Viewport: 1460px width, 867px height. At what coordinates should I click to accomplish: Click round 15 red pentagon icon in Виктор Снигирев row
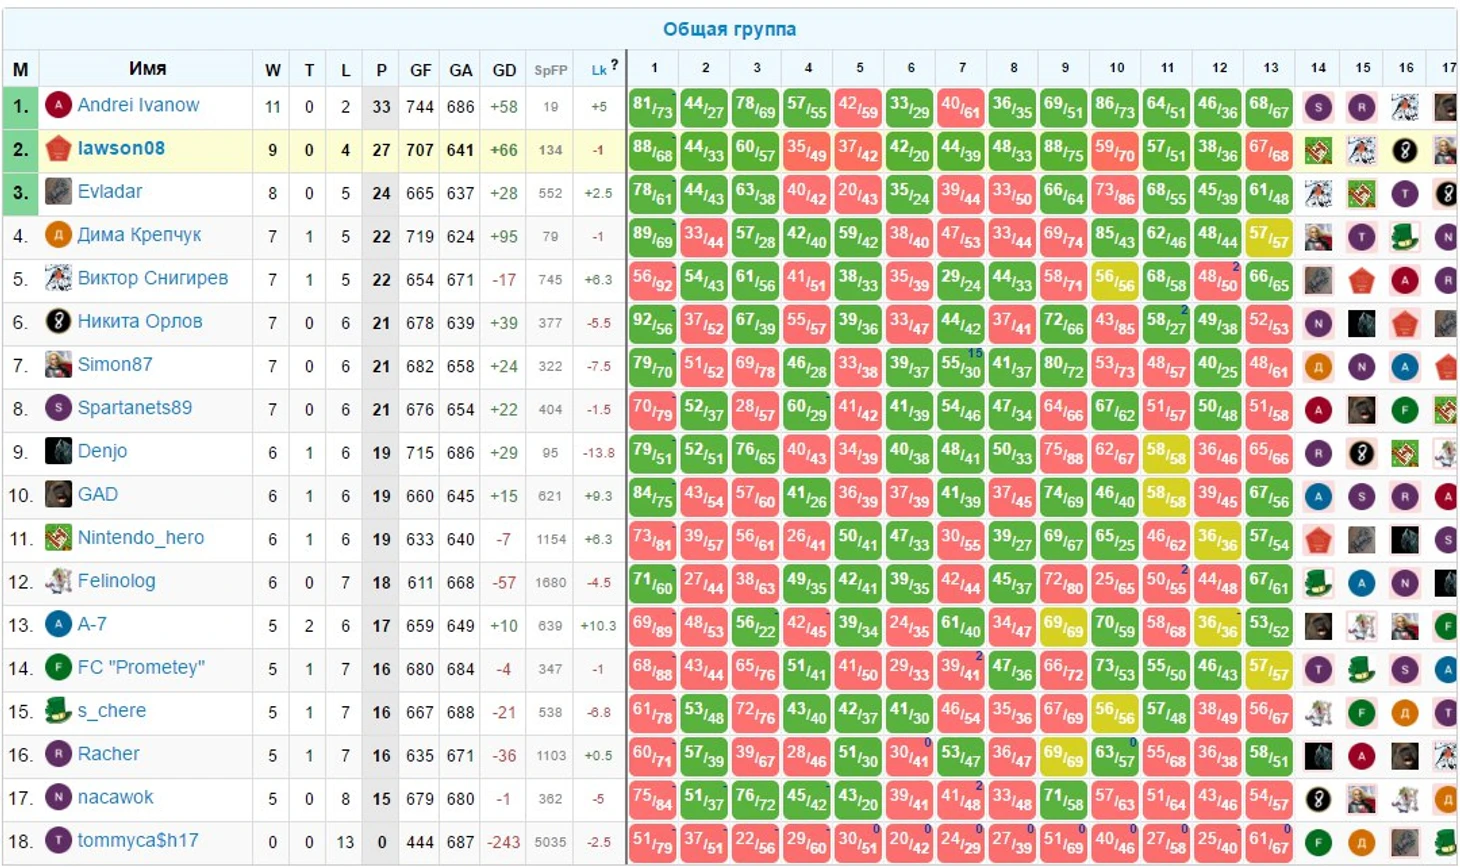1361,281
